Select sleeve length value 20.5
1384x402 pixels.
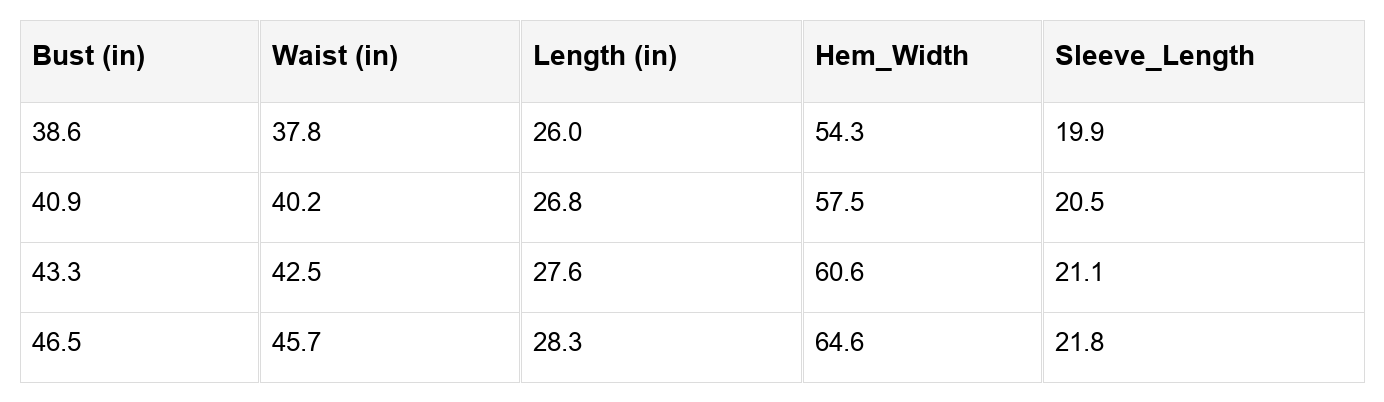[x=1080, y=203]
